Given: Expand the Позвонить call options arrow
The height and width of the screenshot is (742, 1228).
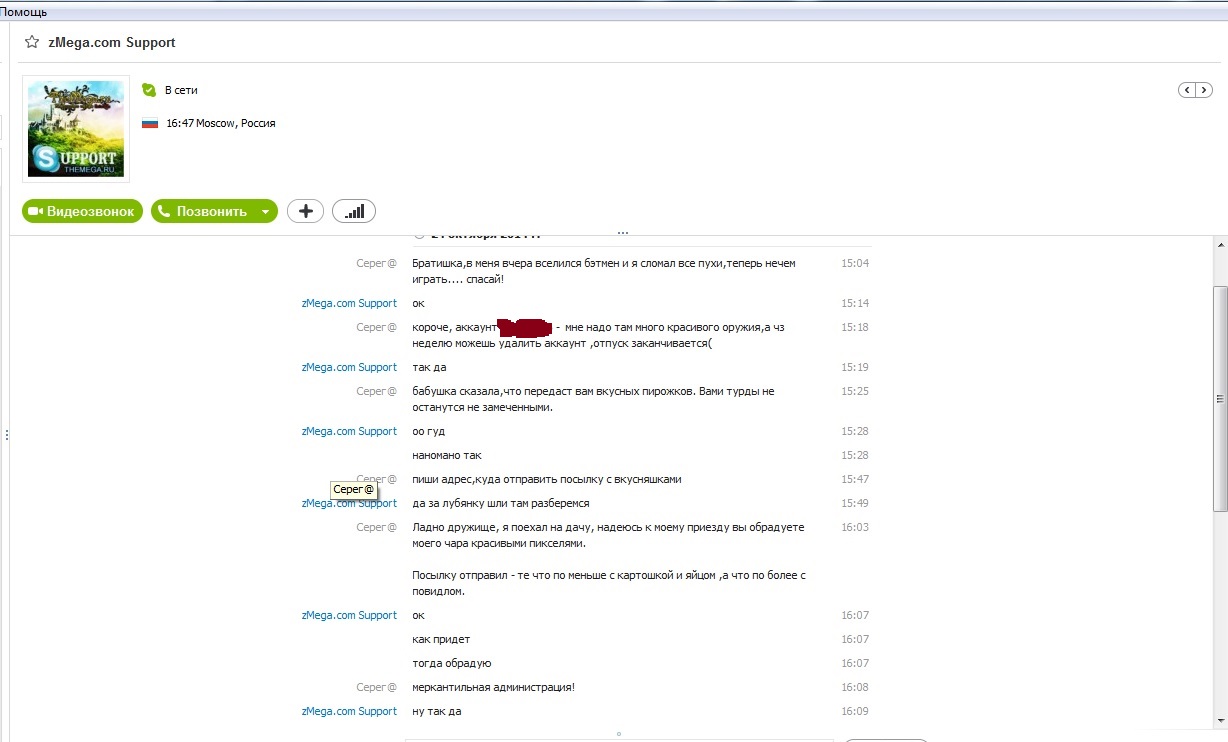Looking at the screenshot, I should click(x=265, y=211).
